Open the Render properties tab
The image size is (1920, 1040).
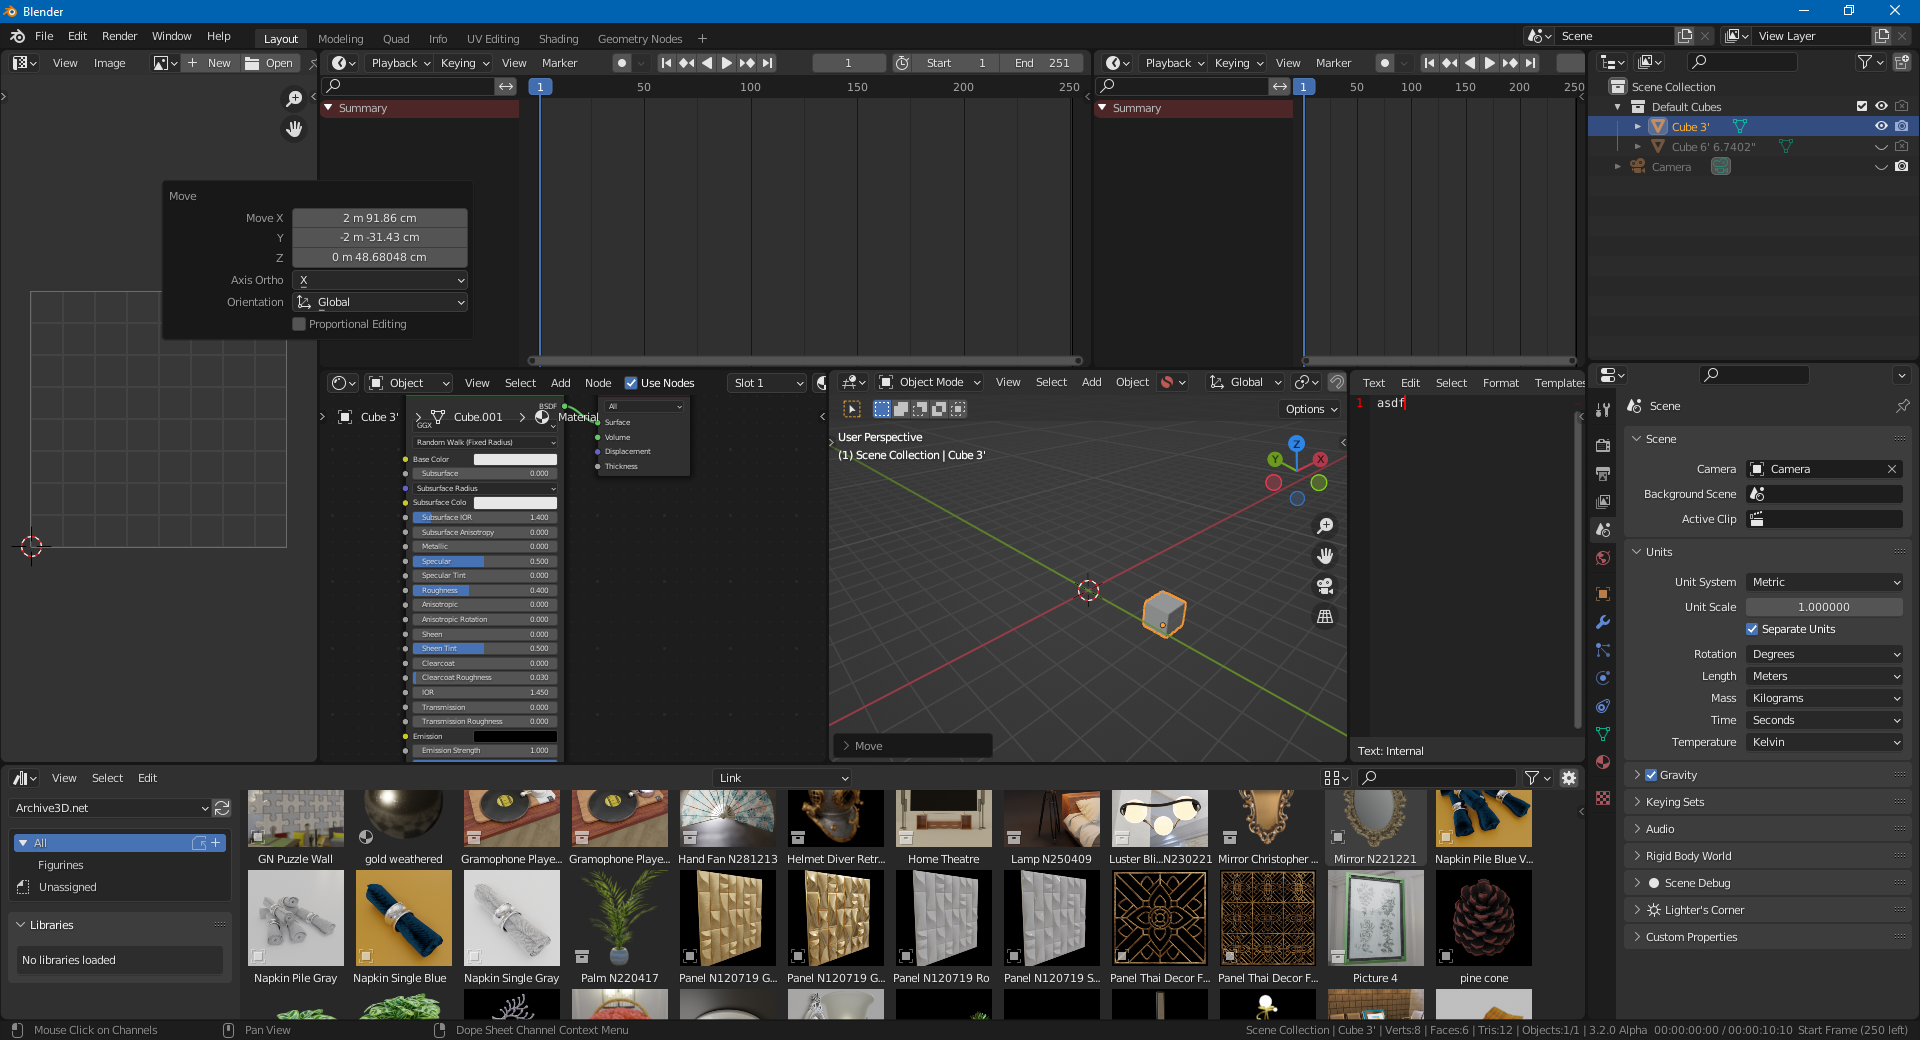click(x=1603, y=445)
